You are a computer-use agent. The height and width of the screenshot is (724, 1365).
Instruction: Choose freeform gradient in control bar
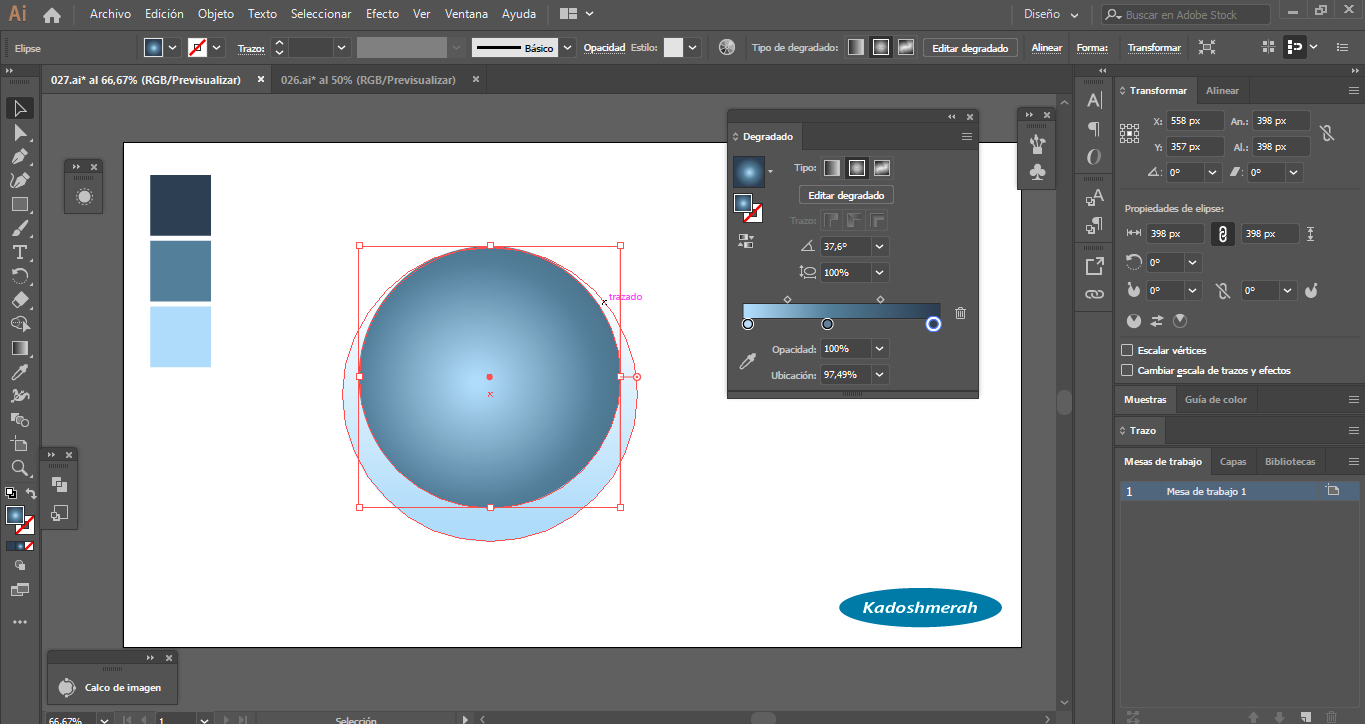pyautogui.click(x=906, y=47)
